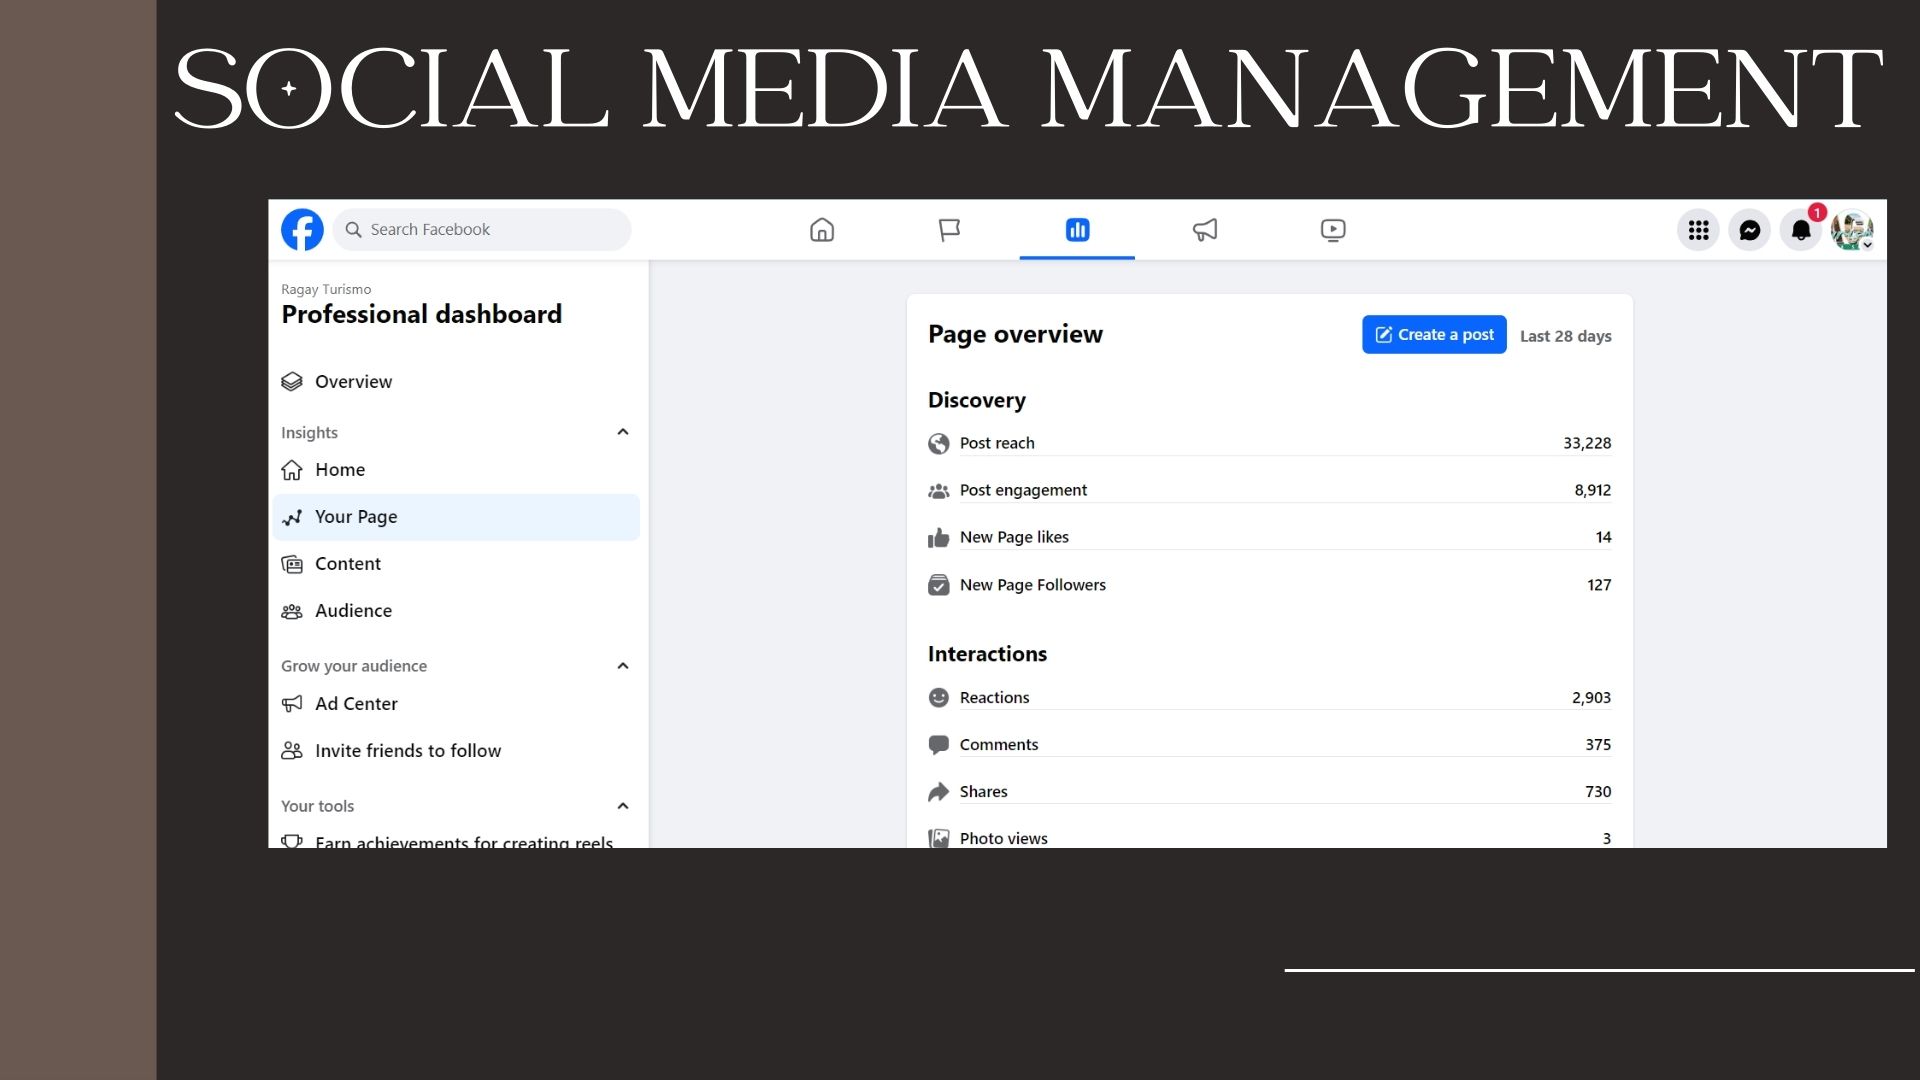Open the Last 28 days range
The image size is (1920, 1080).
click(1565, 336)
